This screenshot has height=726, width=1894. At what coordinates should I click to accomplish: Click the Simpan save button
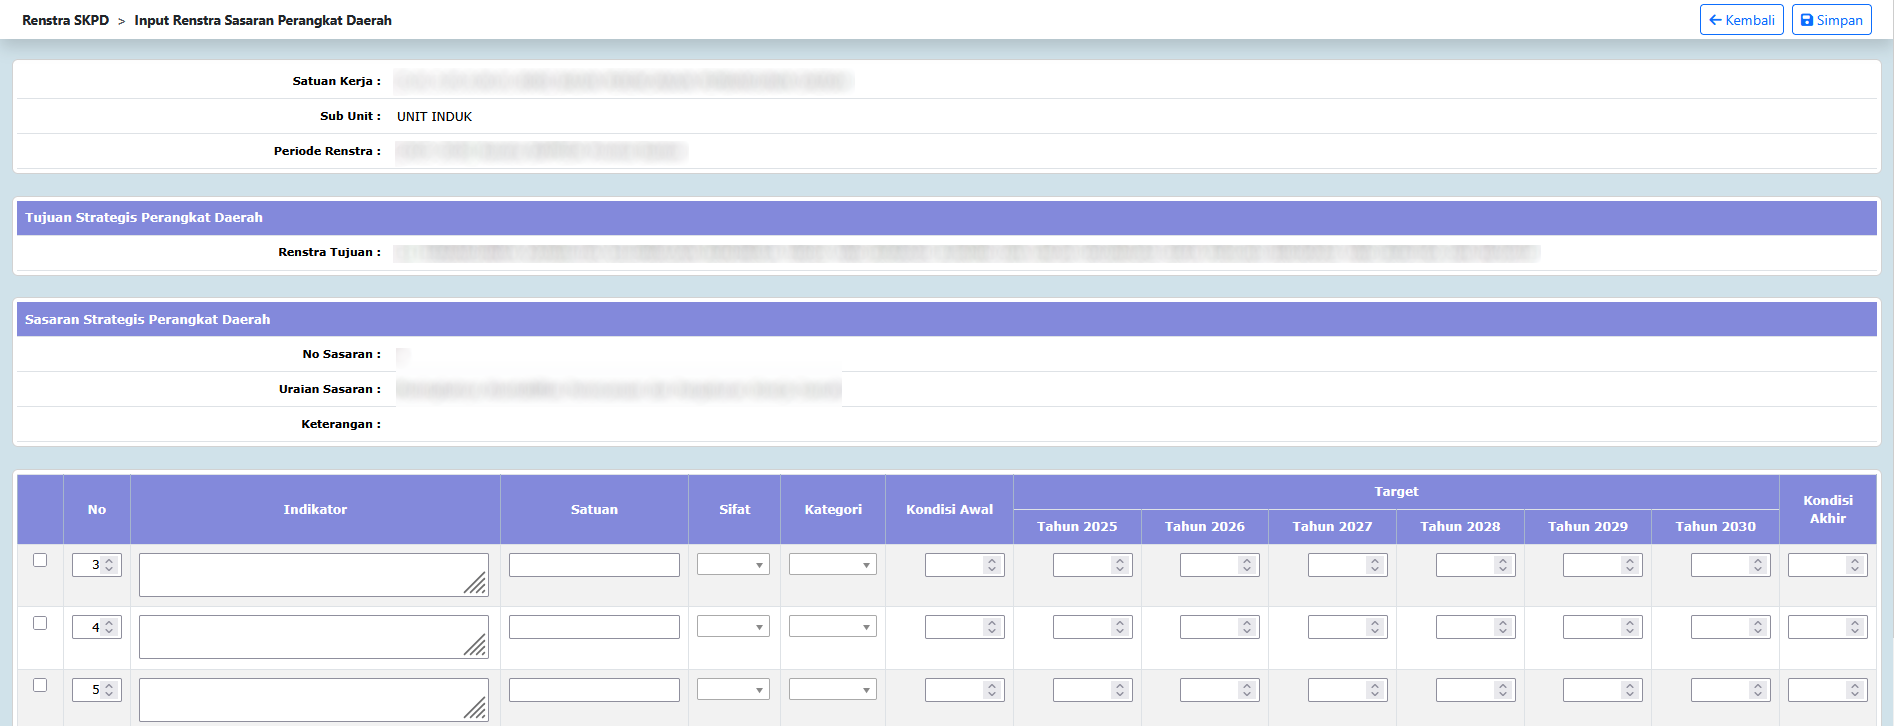coord(1831,20)
